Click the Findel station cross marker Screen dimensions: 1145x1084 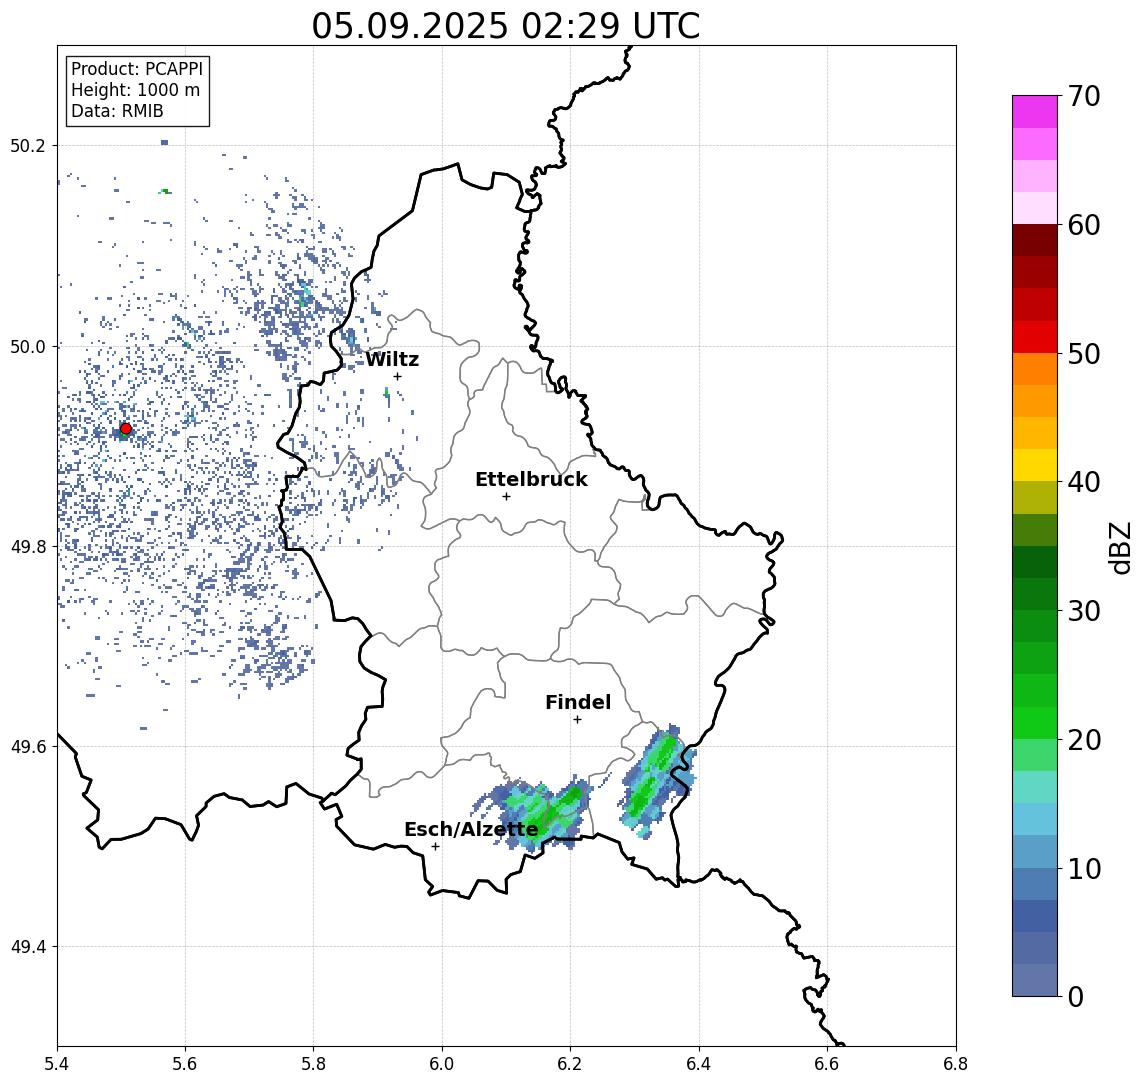click(x=577, y=720)
